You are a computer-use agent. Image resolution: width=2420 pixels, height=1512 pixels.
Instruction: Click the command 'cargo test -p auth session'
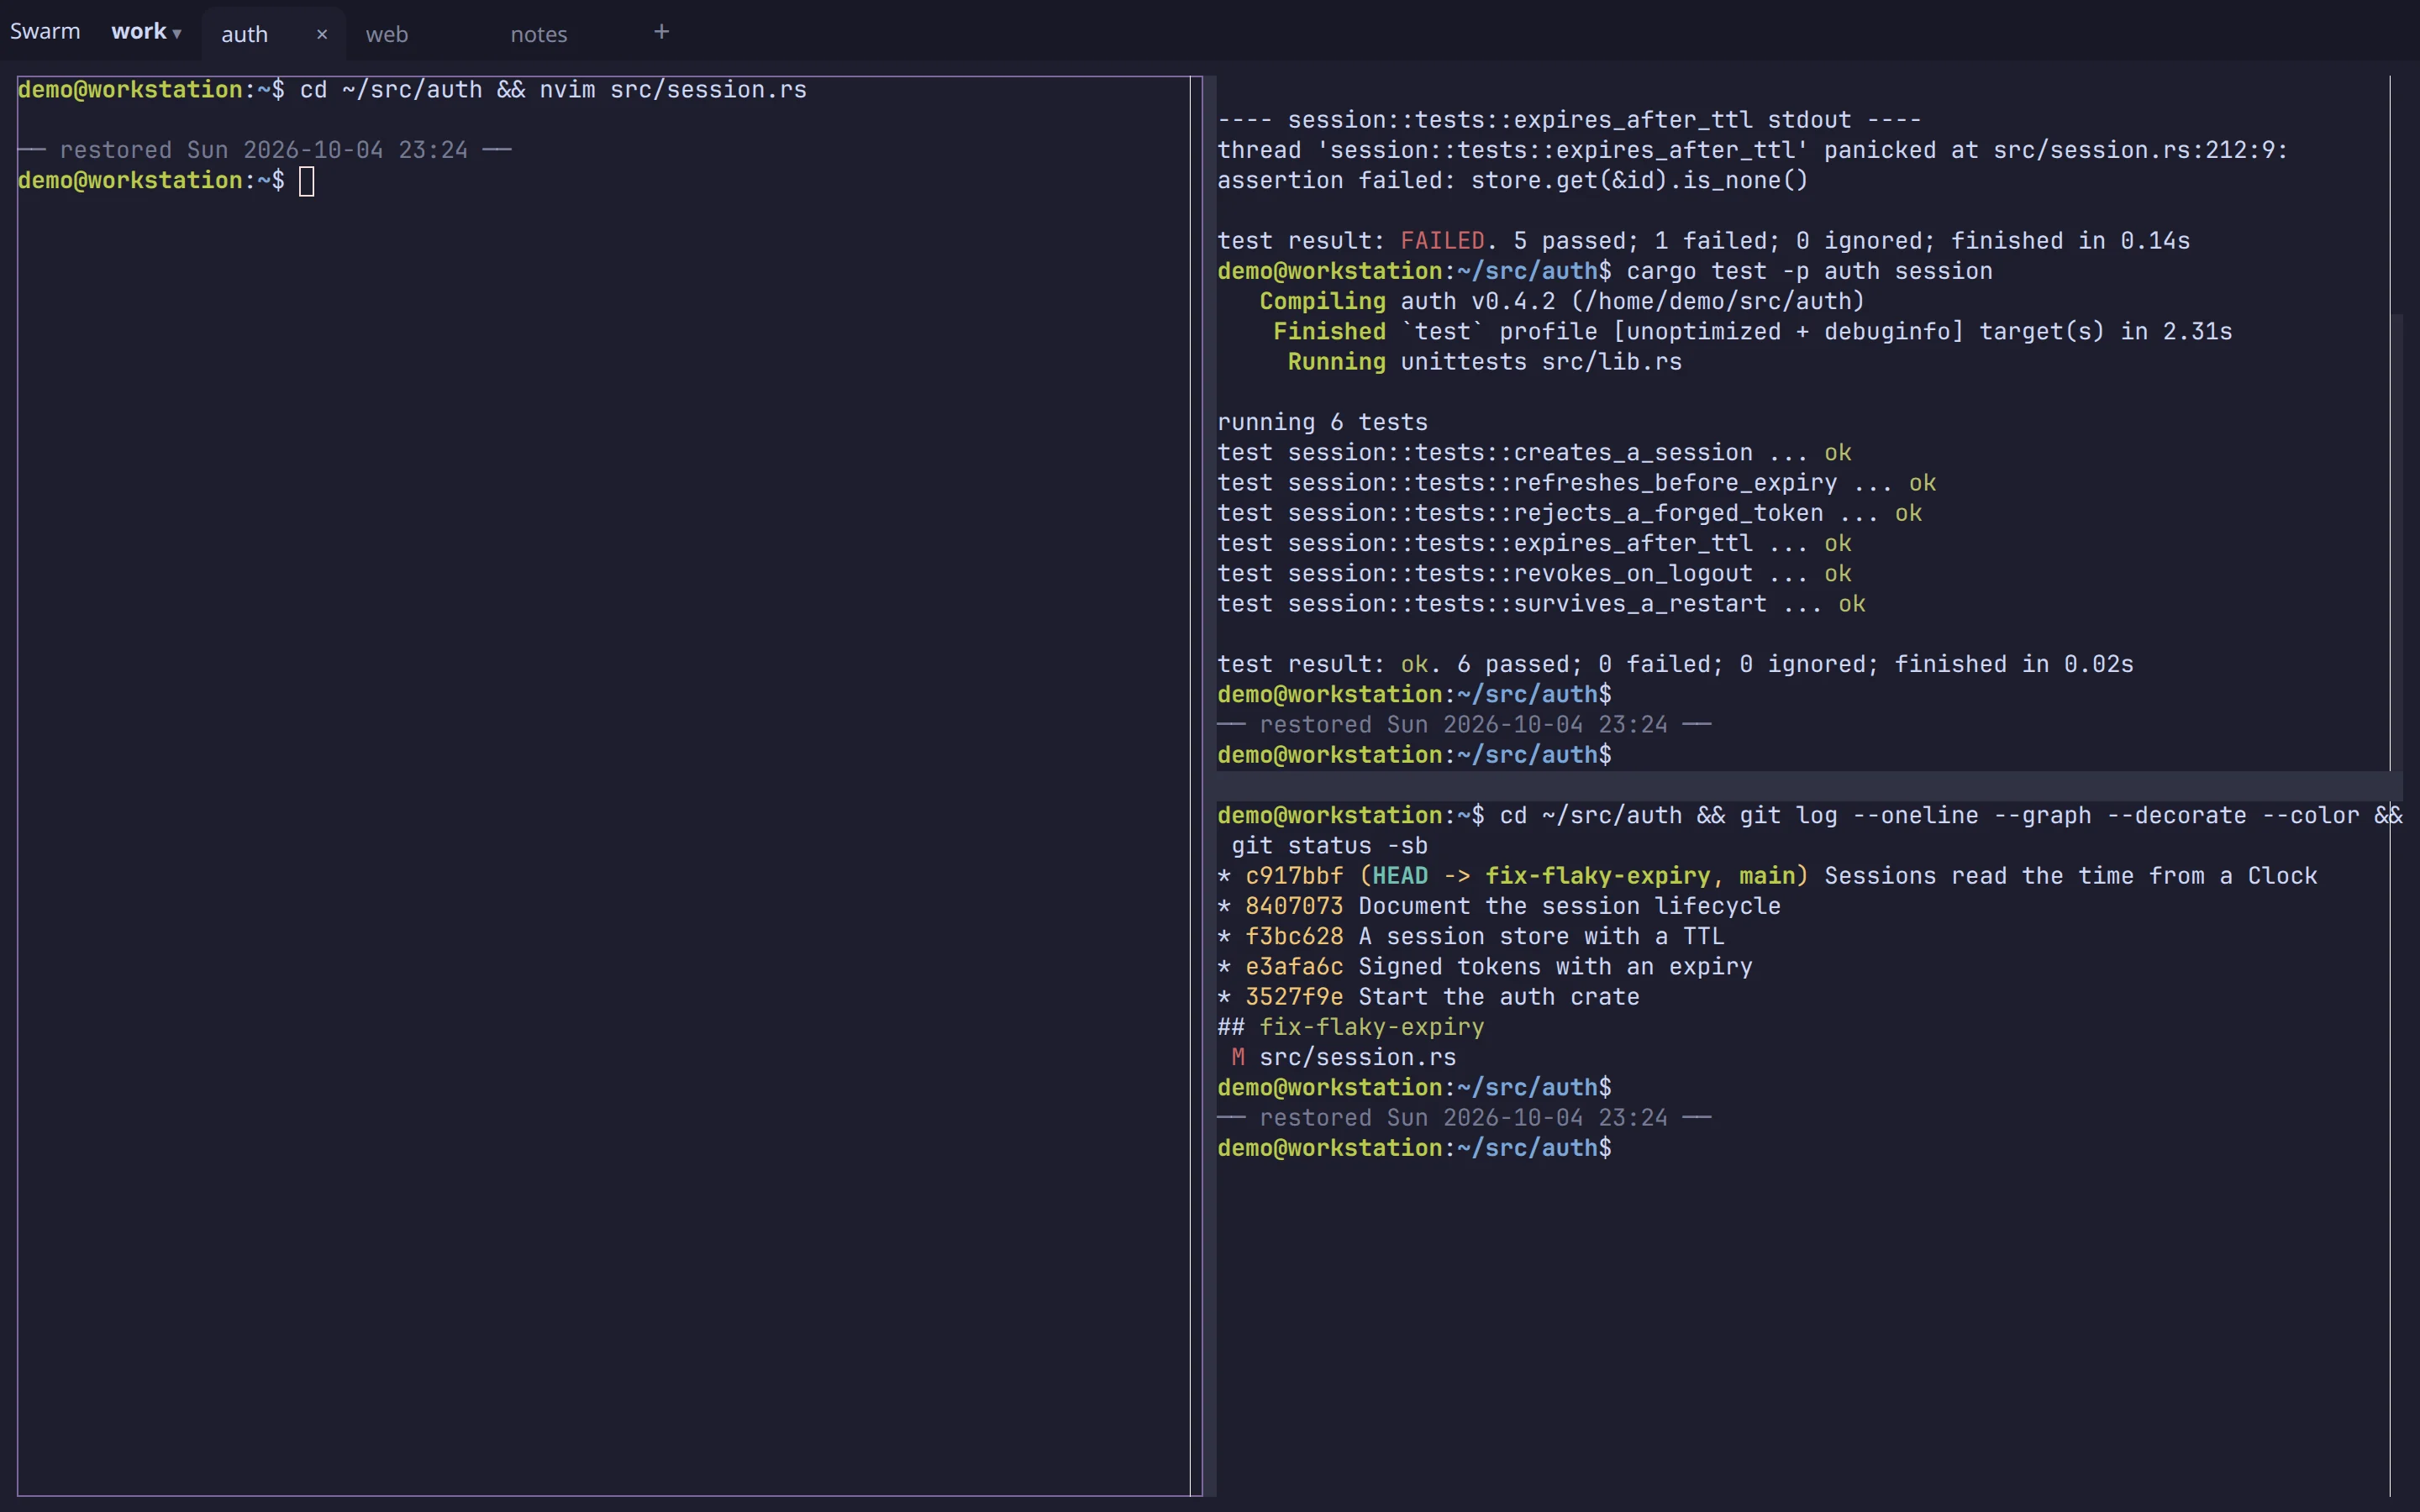(1809, 271)
